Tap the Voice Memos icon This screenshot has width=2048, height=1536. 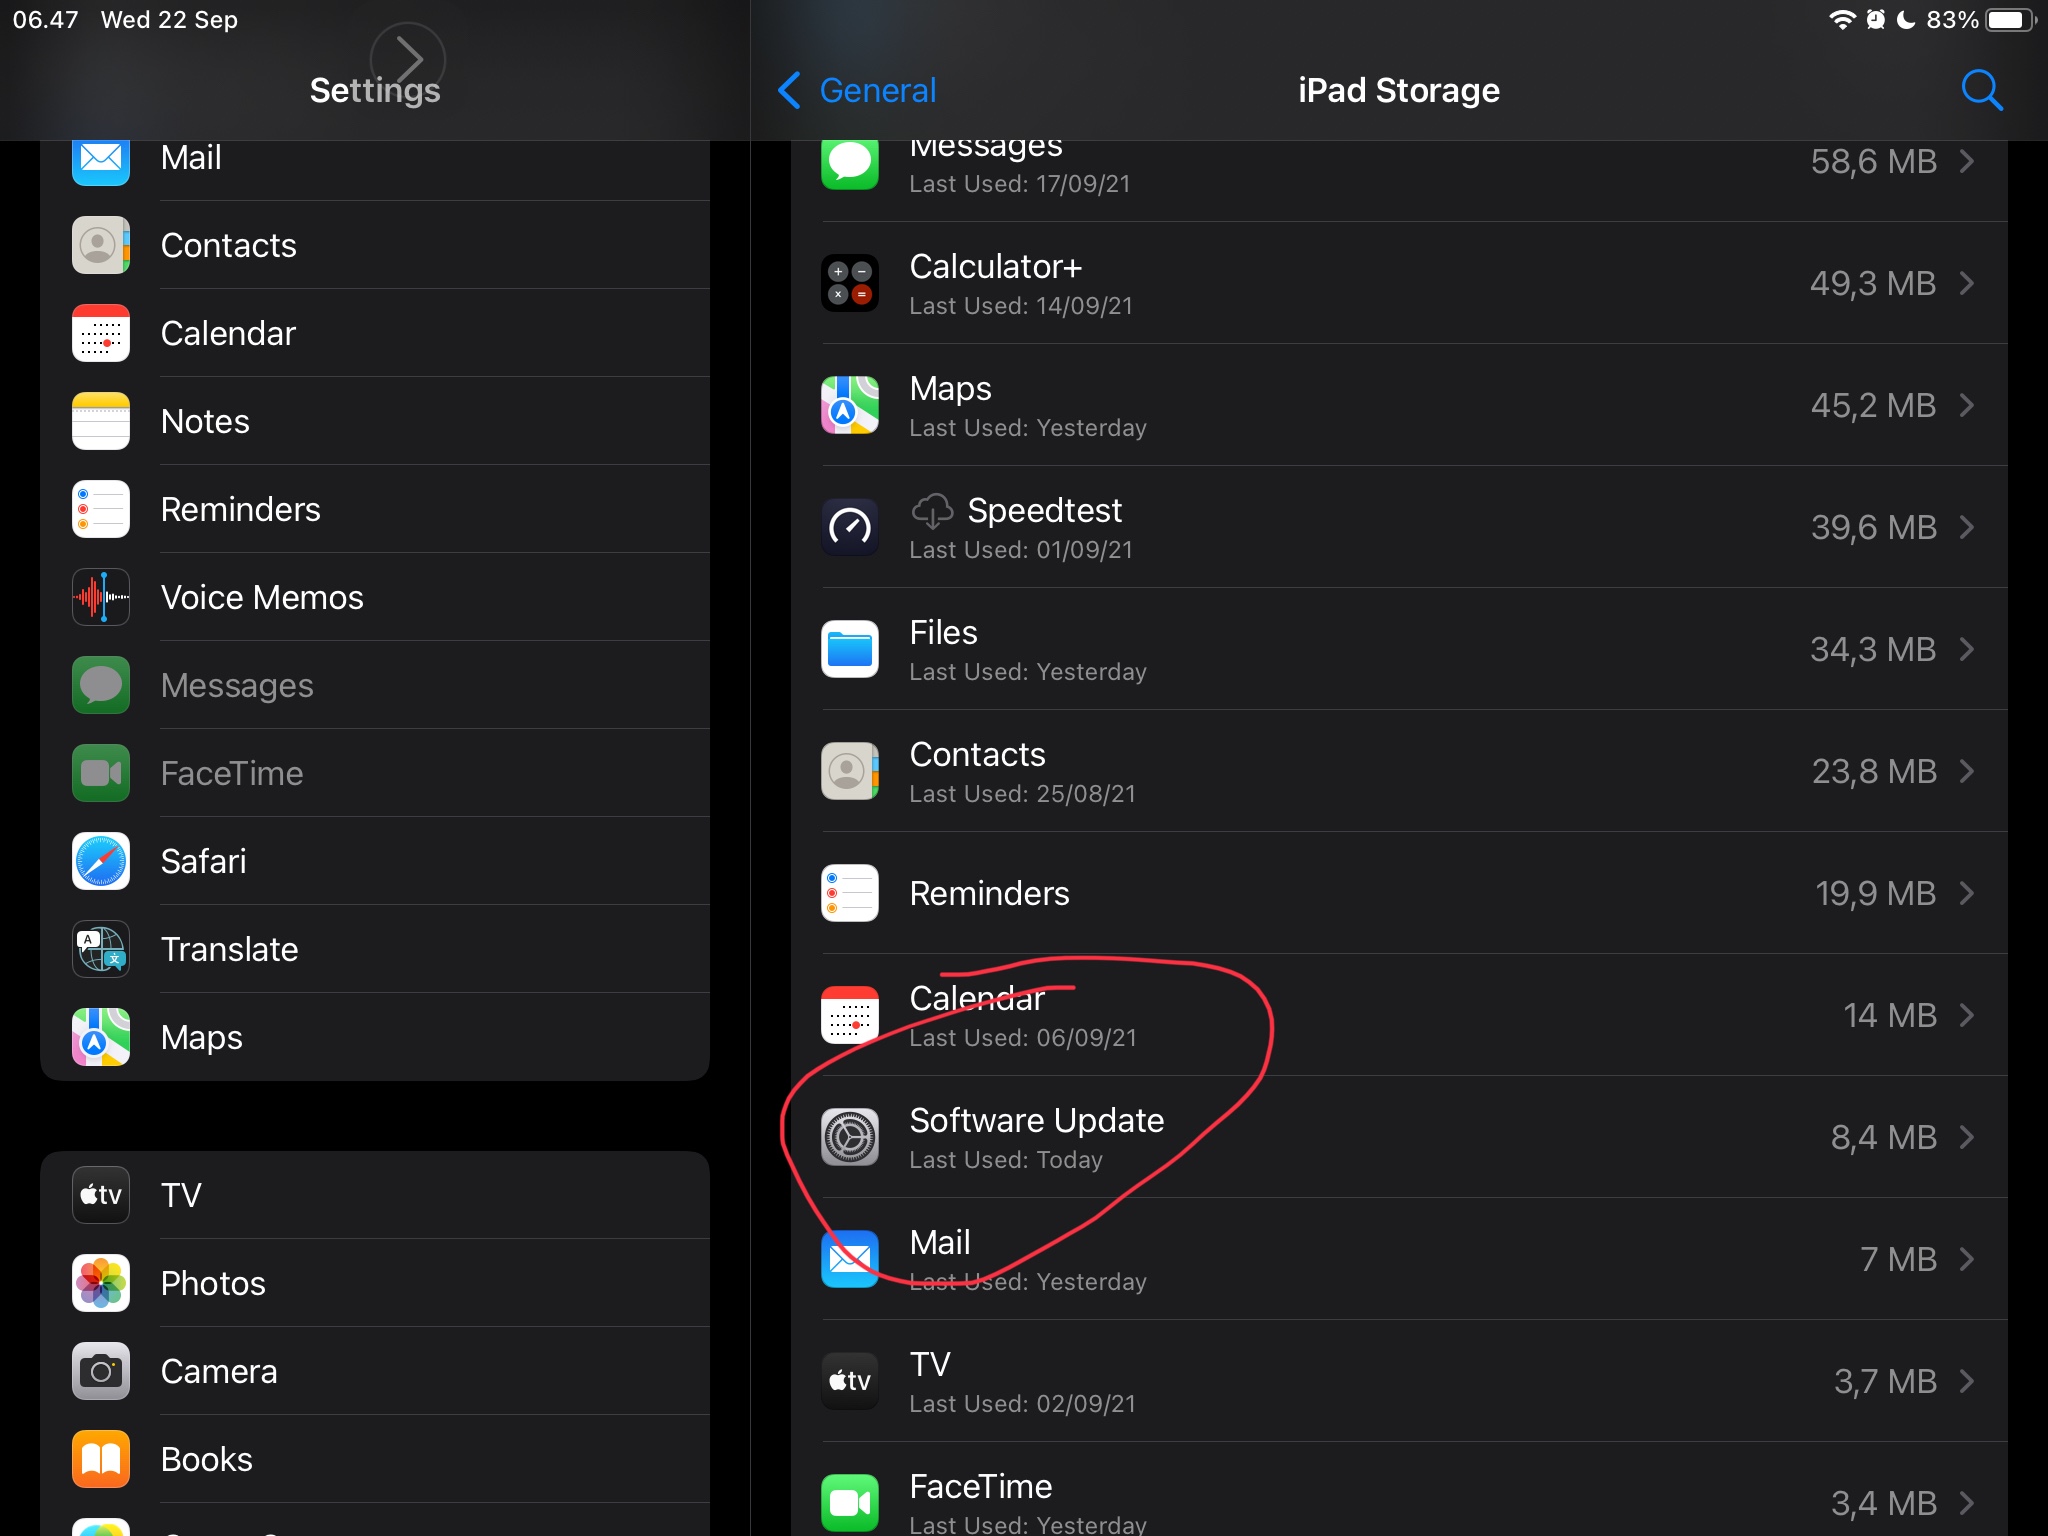(101, 597)
